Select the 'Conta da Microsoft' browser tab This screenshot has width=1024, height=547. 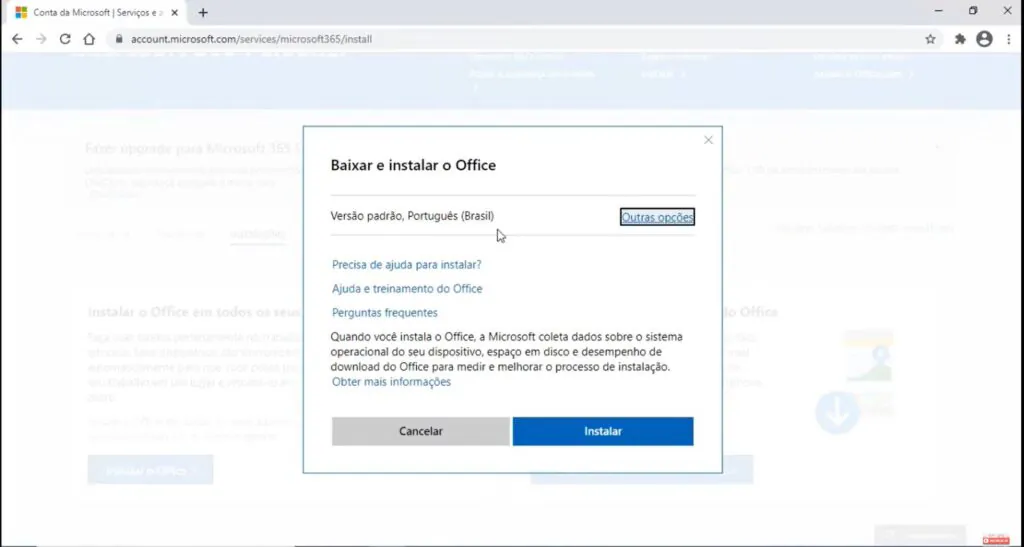pos(97,12)
